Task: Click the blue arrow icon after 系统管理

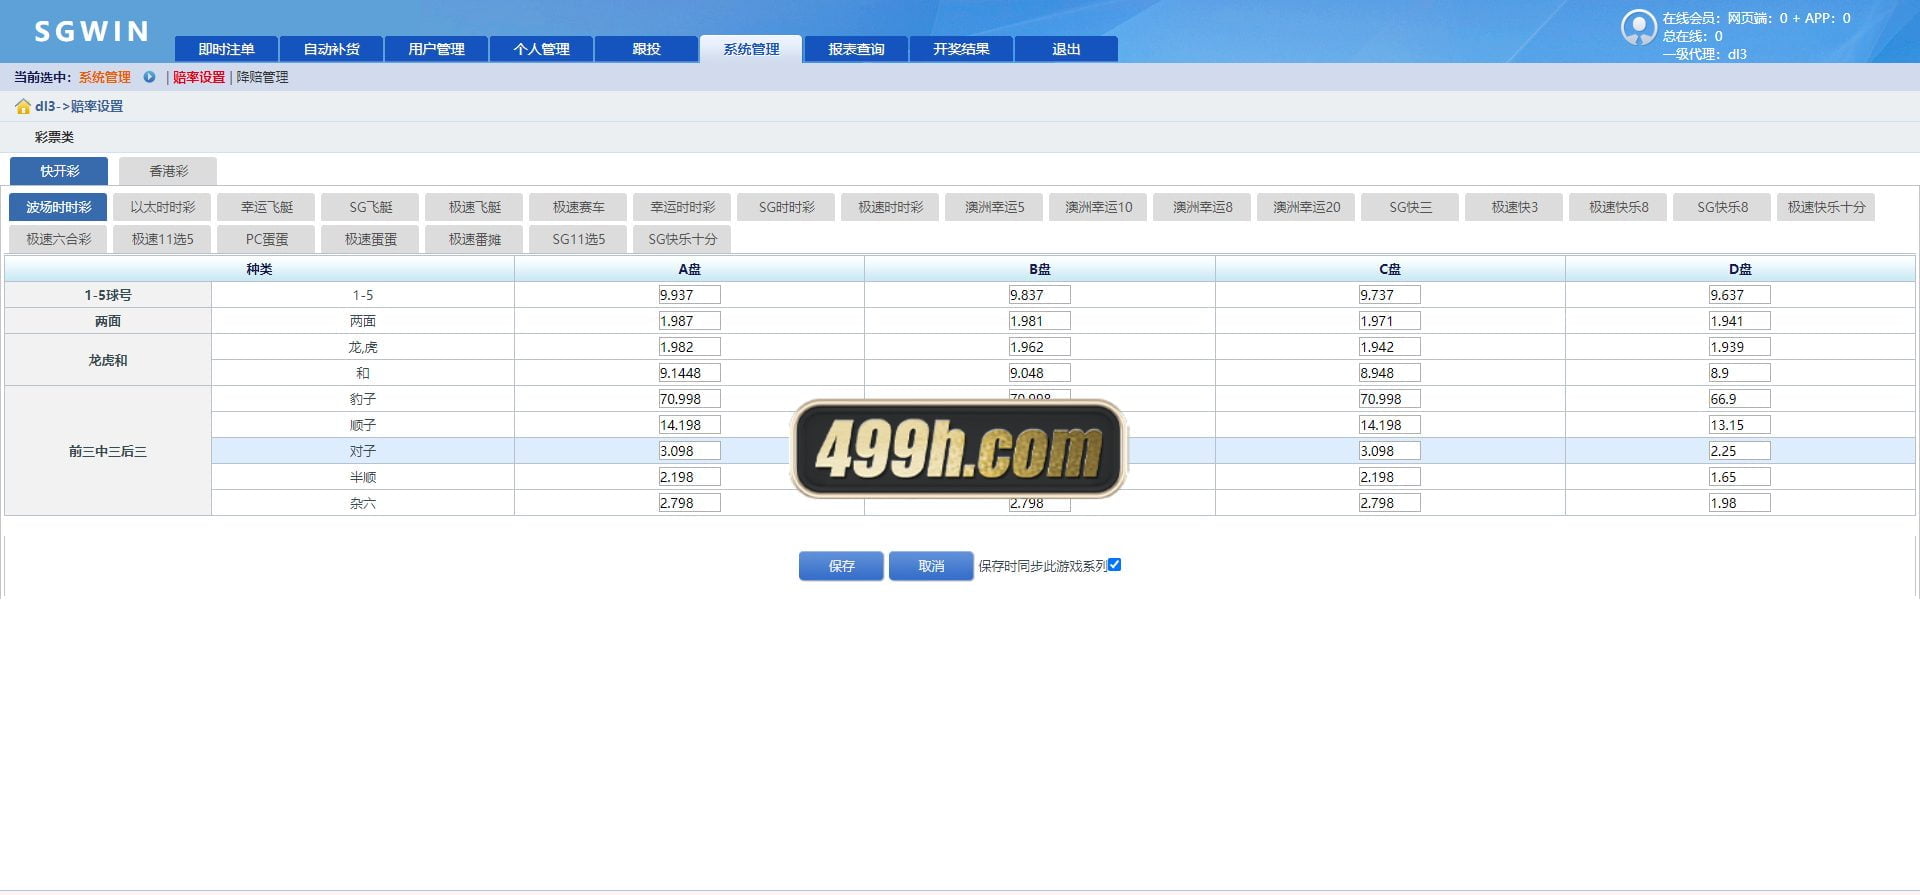Action: pos(149,77)
